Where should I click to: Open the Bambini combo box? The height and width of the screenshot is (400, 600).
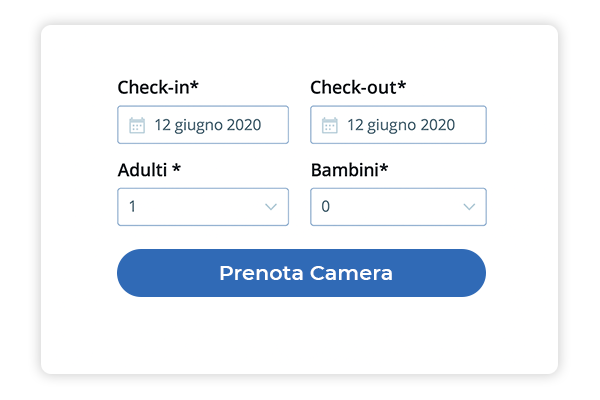(x=398, y=207)
